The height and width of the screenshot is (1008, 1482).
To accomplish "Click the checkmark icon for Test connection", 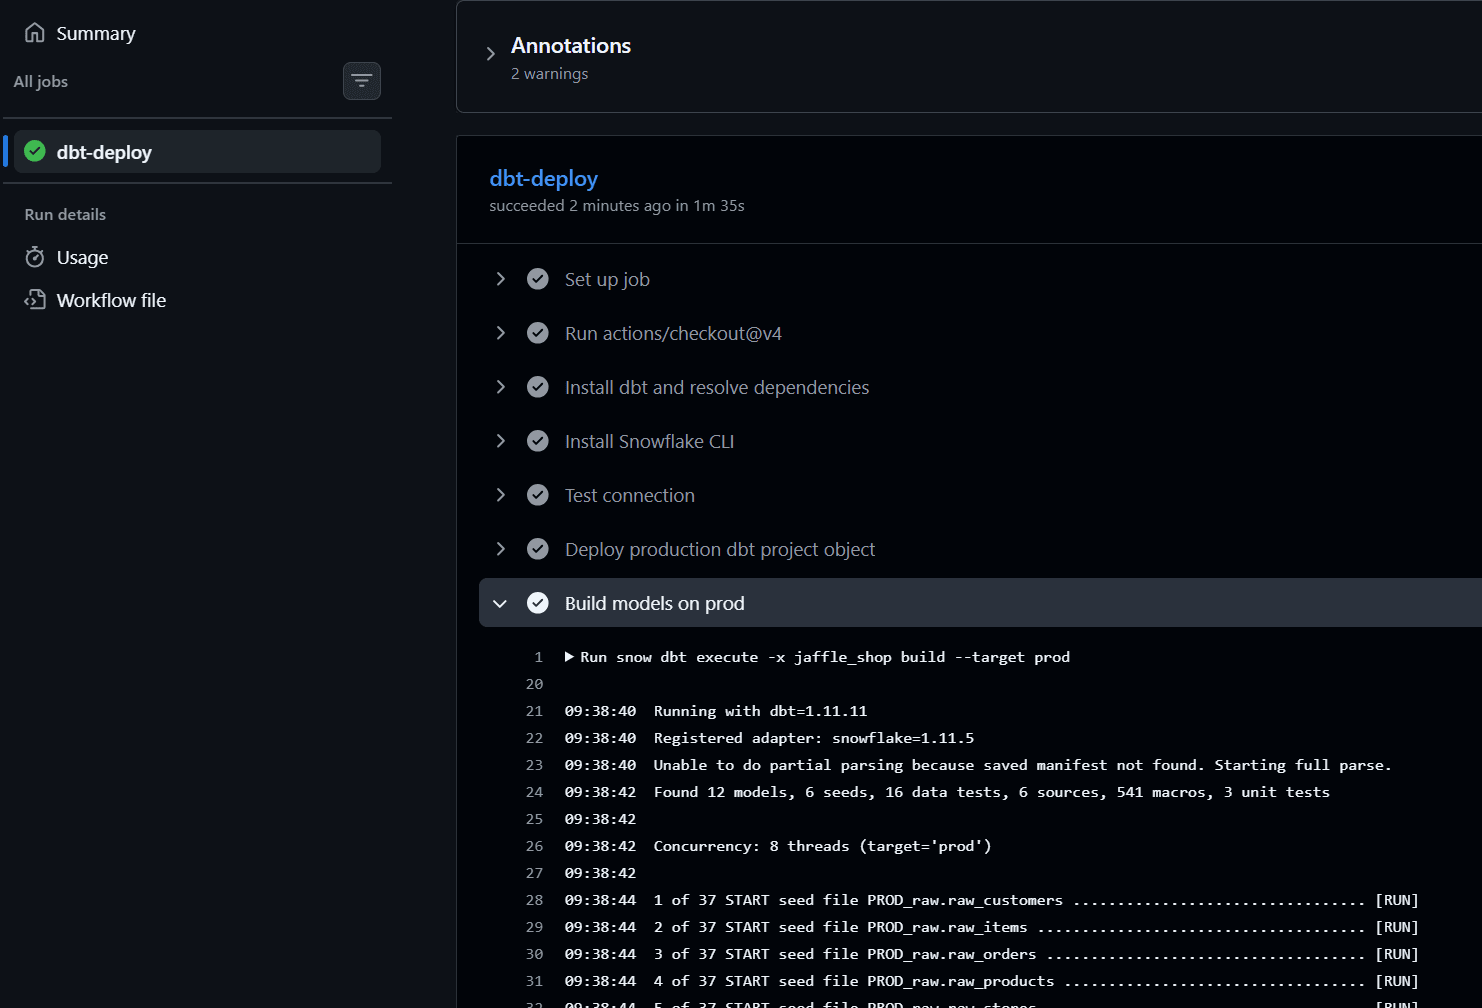I will 538,495.
